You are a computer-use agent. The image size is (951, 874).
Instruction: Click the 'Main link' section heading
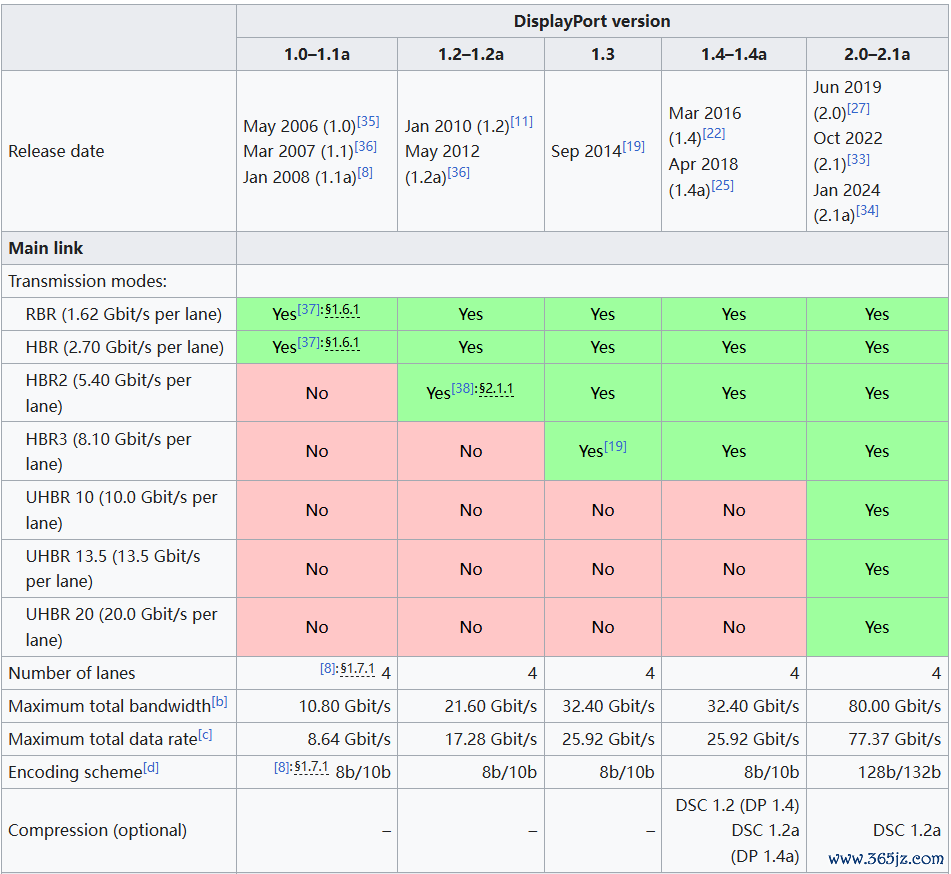pyautogui.click(x=46, y=248)
